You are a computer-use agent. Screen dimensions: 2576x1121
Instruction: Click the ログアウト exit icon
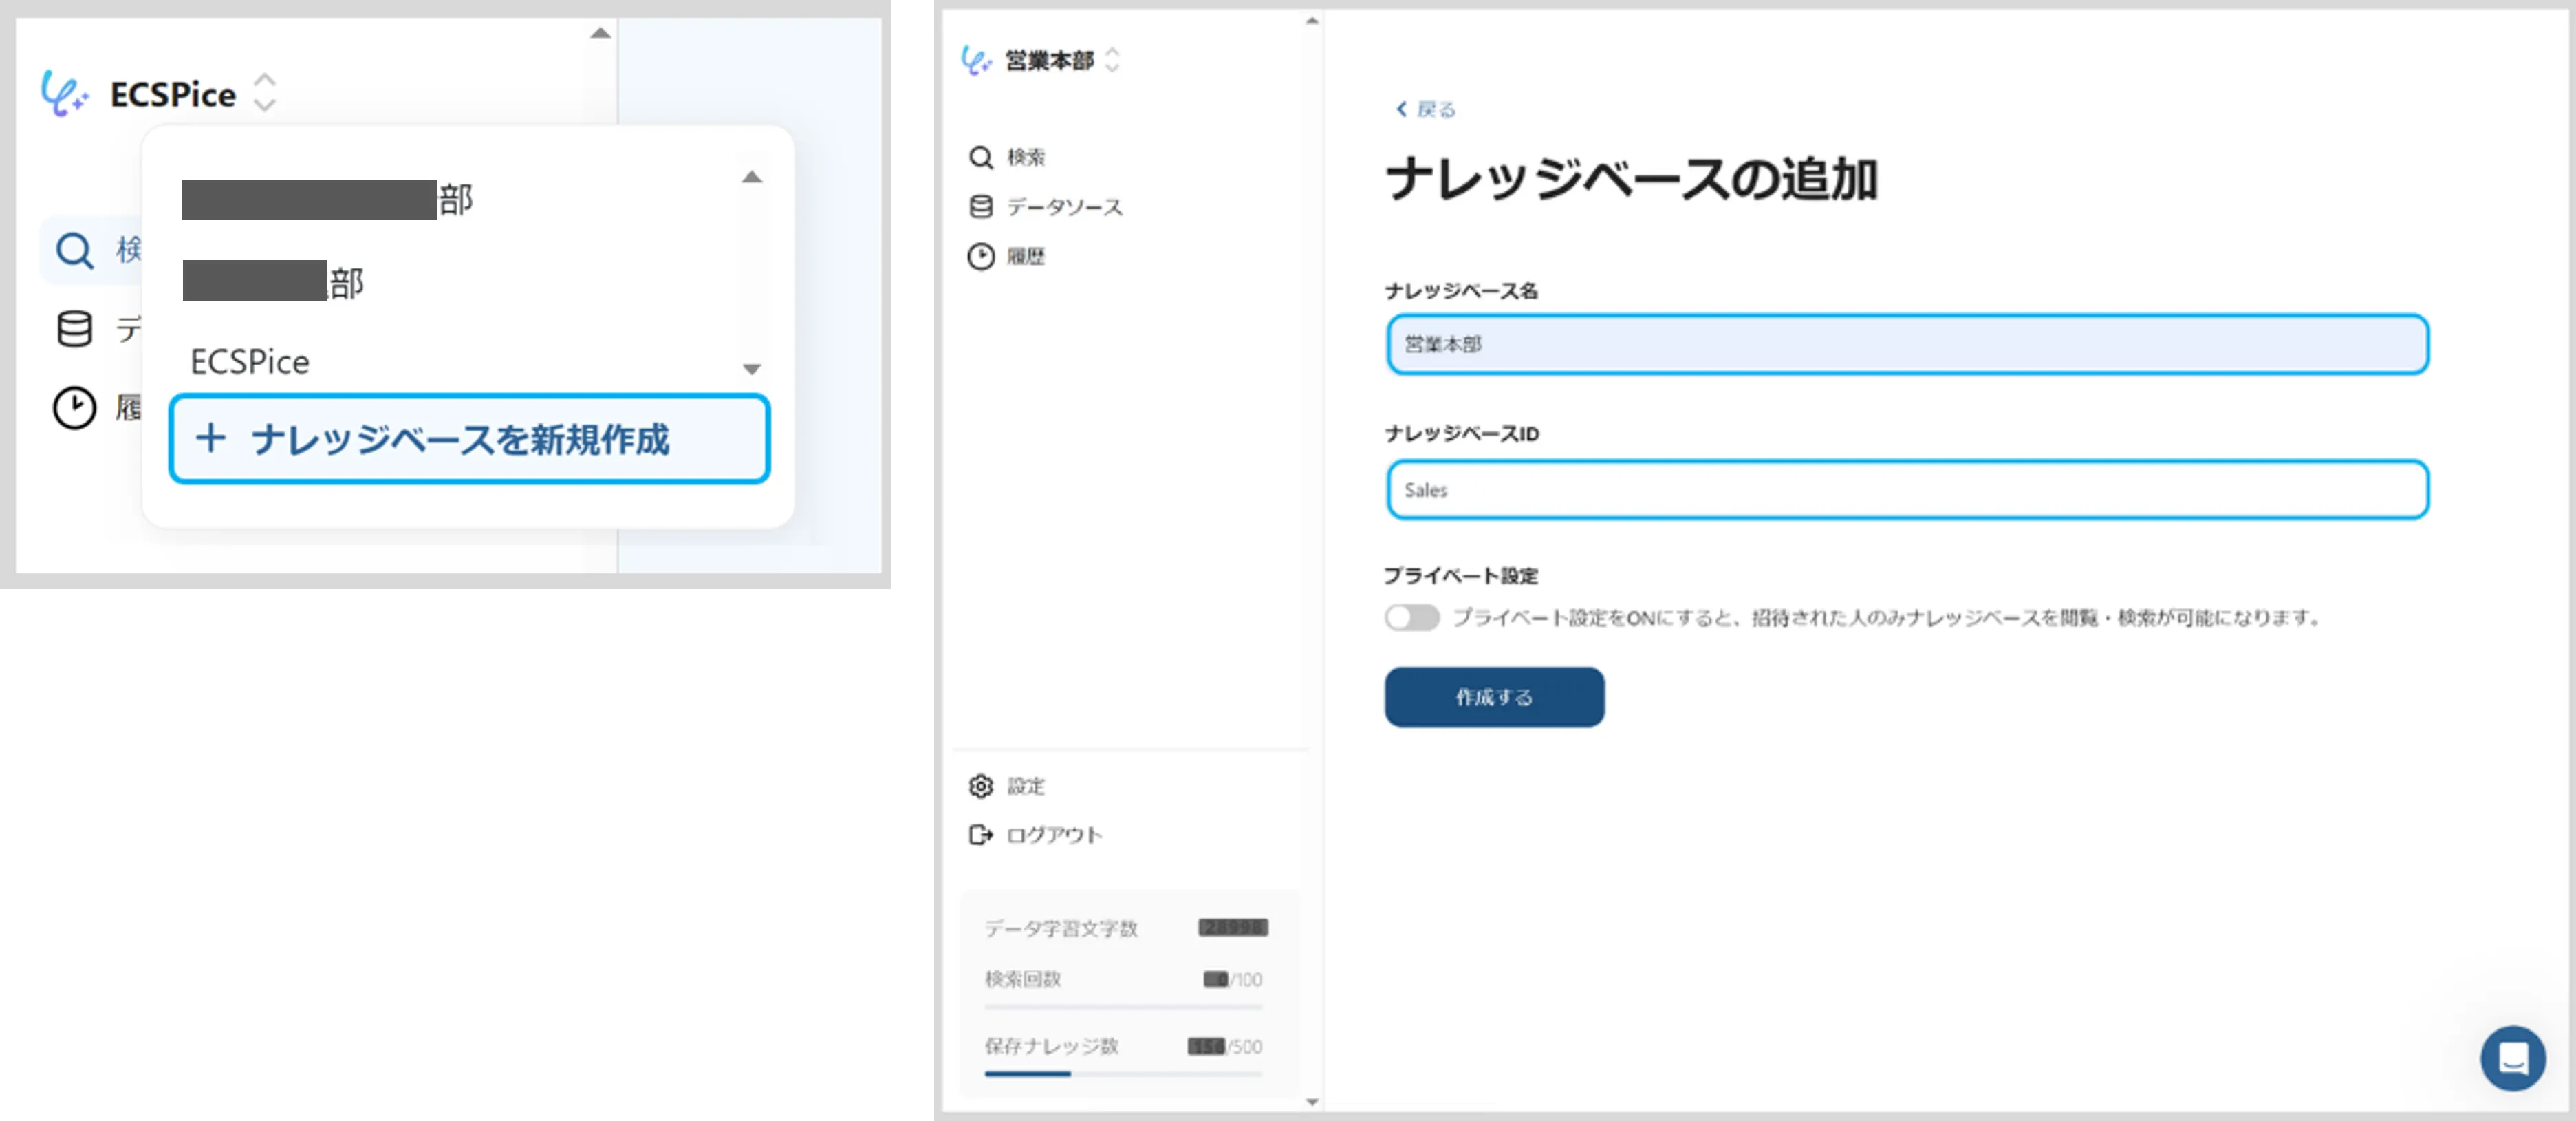[981, 835]
